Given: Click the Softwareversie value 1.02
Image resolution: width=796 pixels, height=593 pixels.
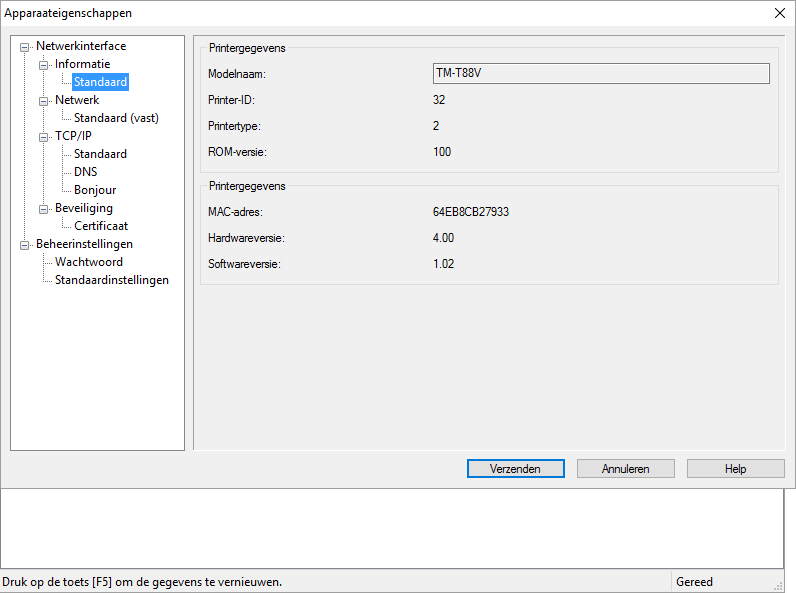Looking at the screenshot, I should [443, 264].
